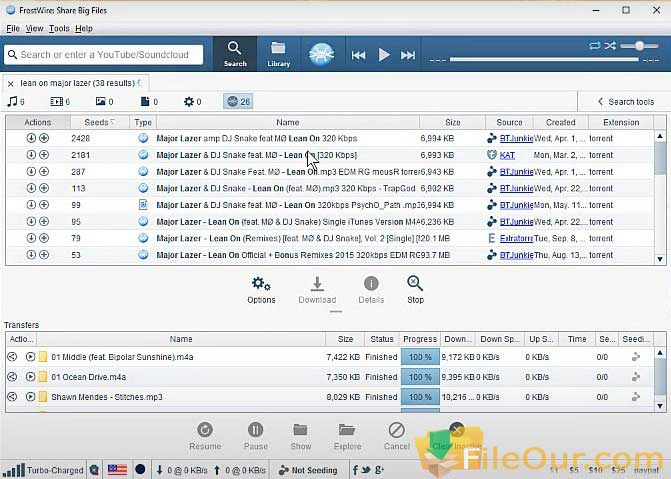Open the Library view

tap(279, 54)
